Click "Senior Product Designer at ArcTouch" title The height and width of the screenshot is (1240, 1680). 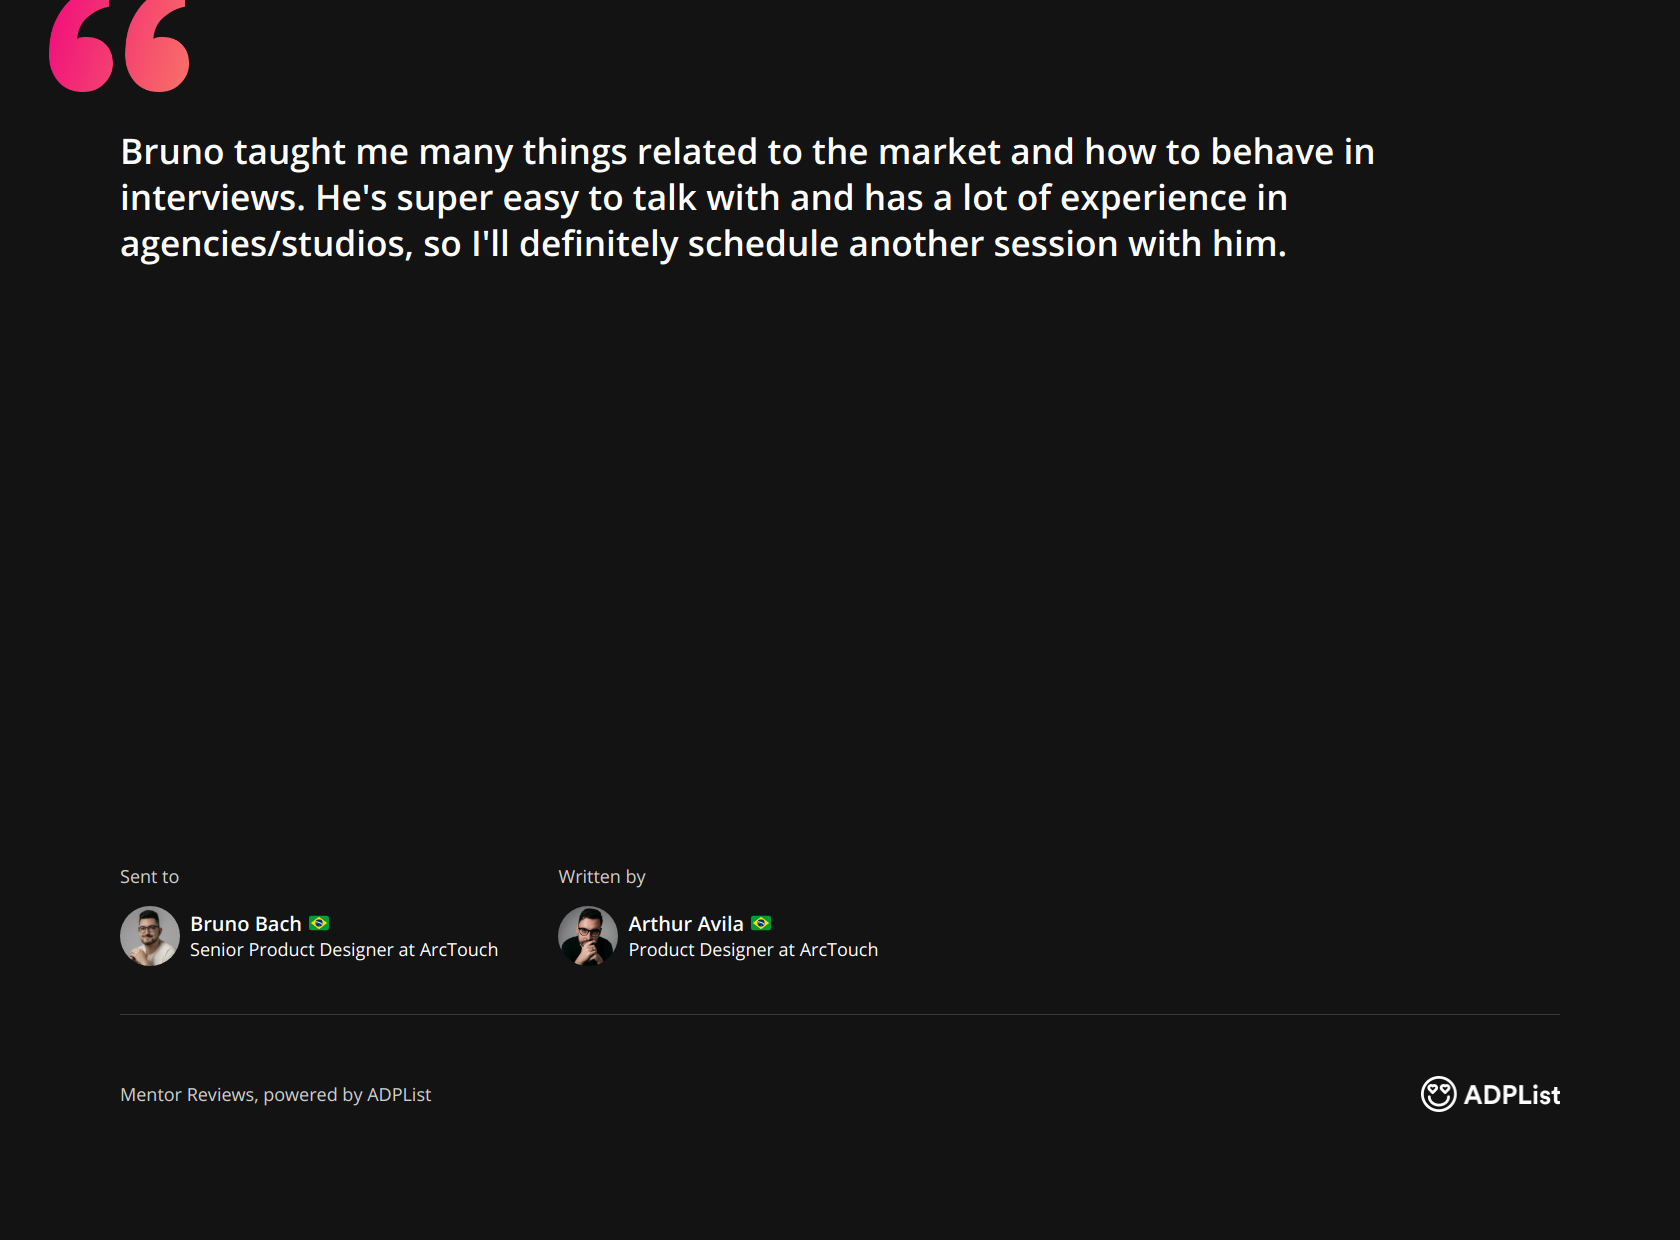click(344, 950)
